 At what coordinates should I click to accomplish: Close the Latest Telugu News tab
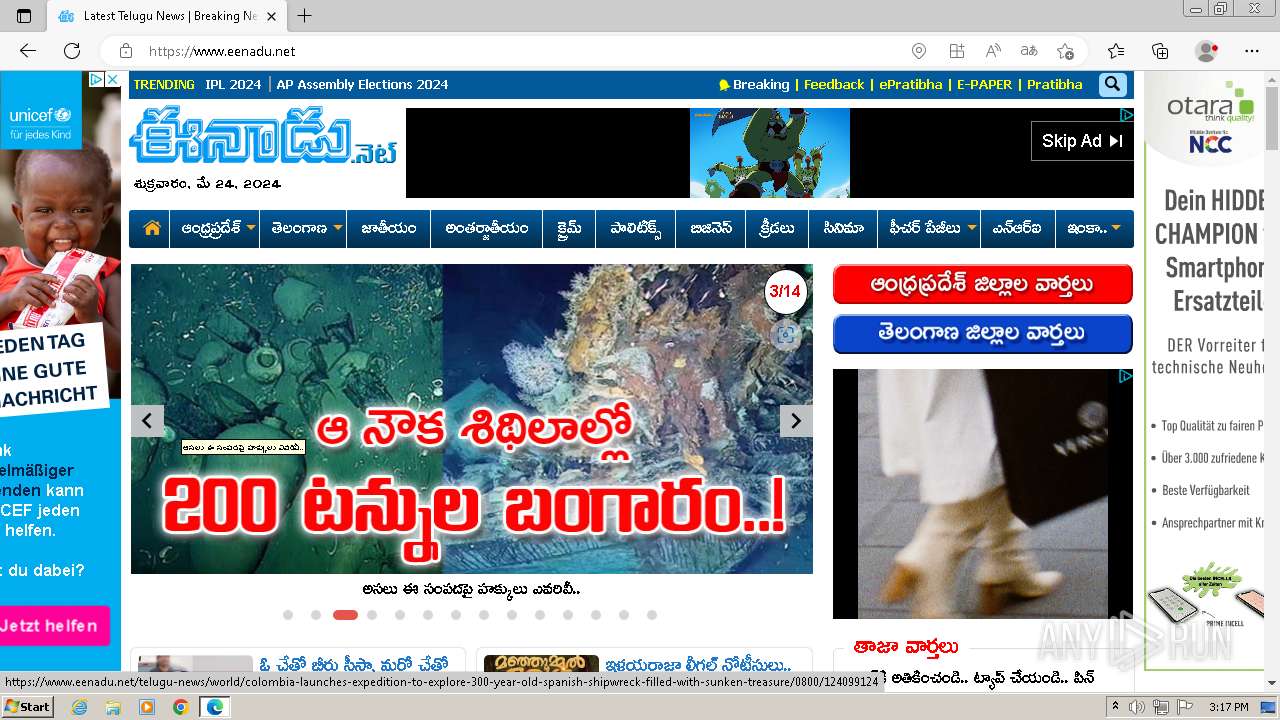pos(271,16)
